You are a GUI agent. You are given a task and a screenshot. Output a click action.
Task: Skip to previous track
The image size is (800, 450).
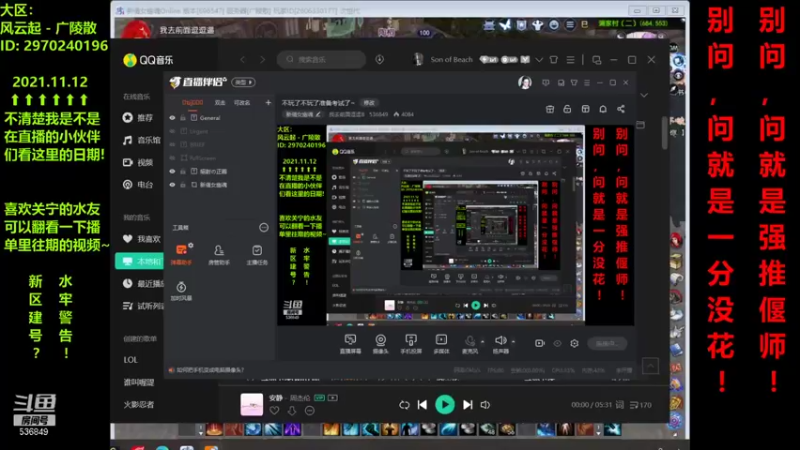pos(422,405)
